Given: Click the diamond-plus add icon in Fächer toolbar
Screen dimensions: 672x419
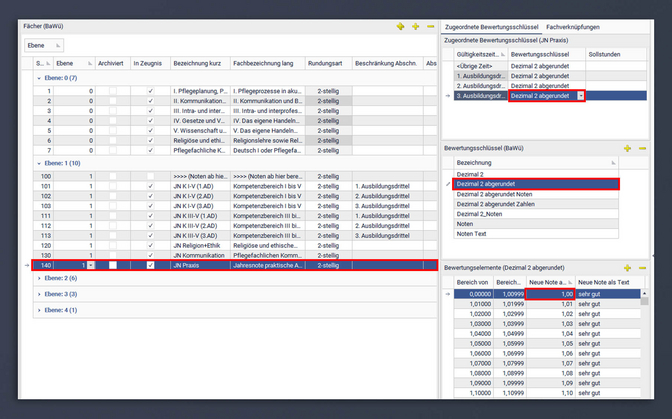Looking at the screenshot, I should click(x=401, y=25).
